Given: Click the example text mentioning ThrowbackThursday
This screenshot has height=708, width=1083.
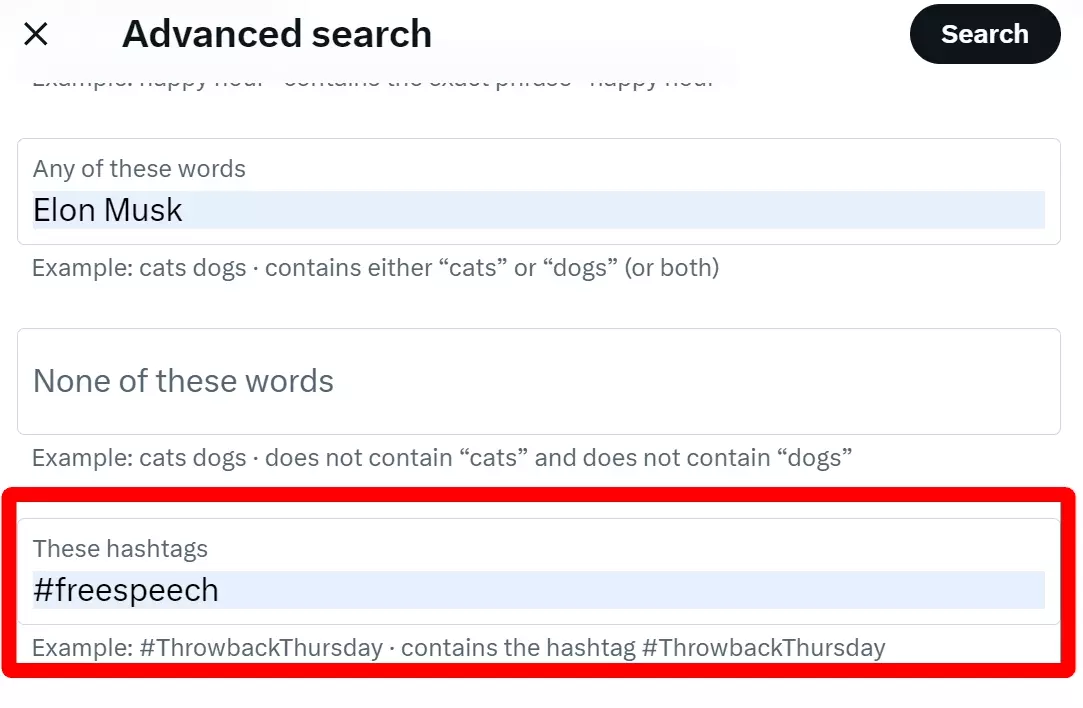Looking at the screenshot, I should pyautogui.click(x=458, y=647).
